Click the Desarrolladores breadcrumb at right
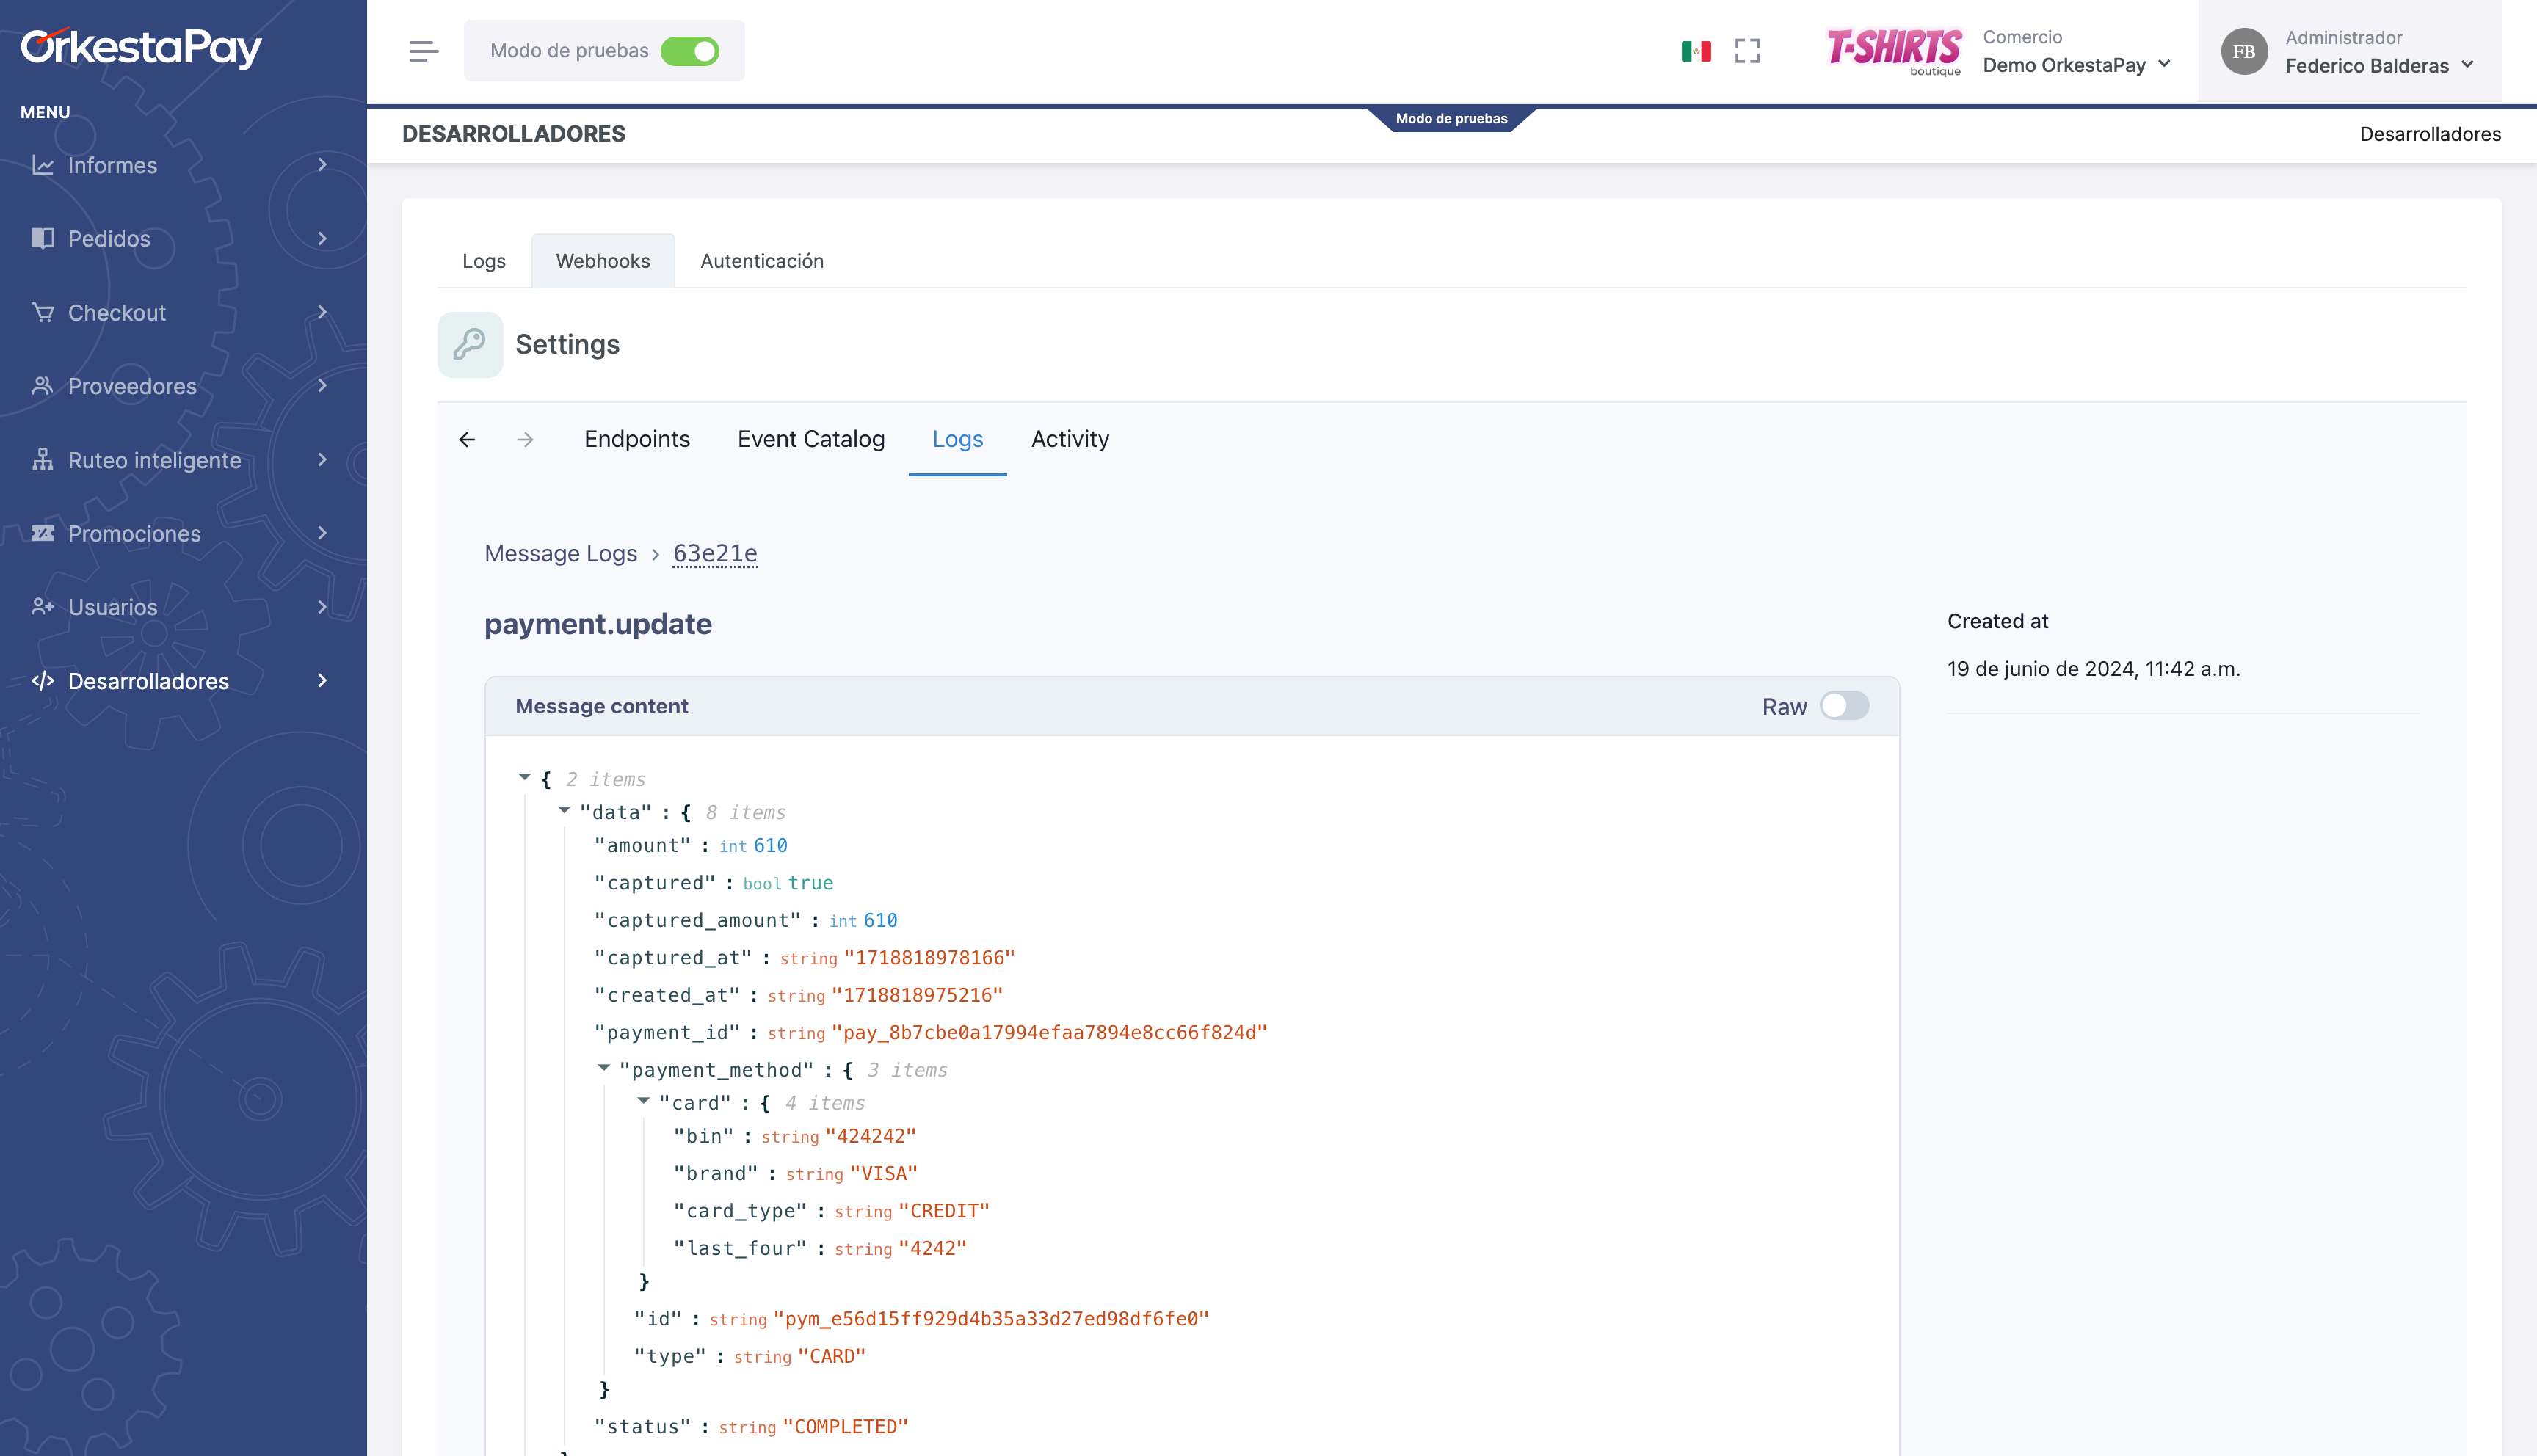The height and width of the screenshot is (1456, 2537). coord(2430,134)
